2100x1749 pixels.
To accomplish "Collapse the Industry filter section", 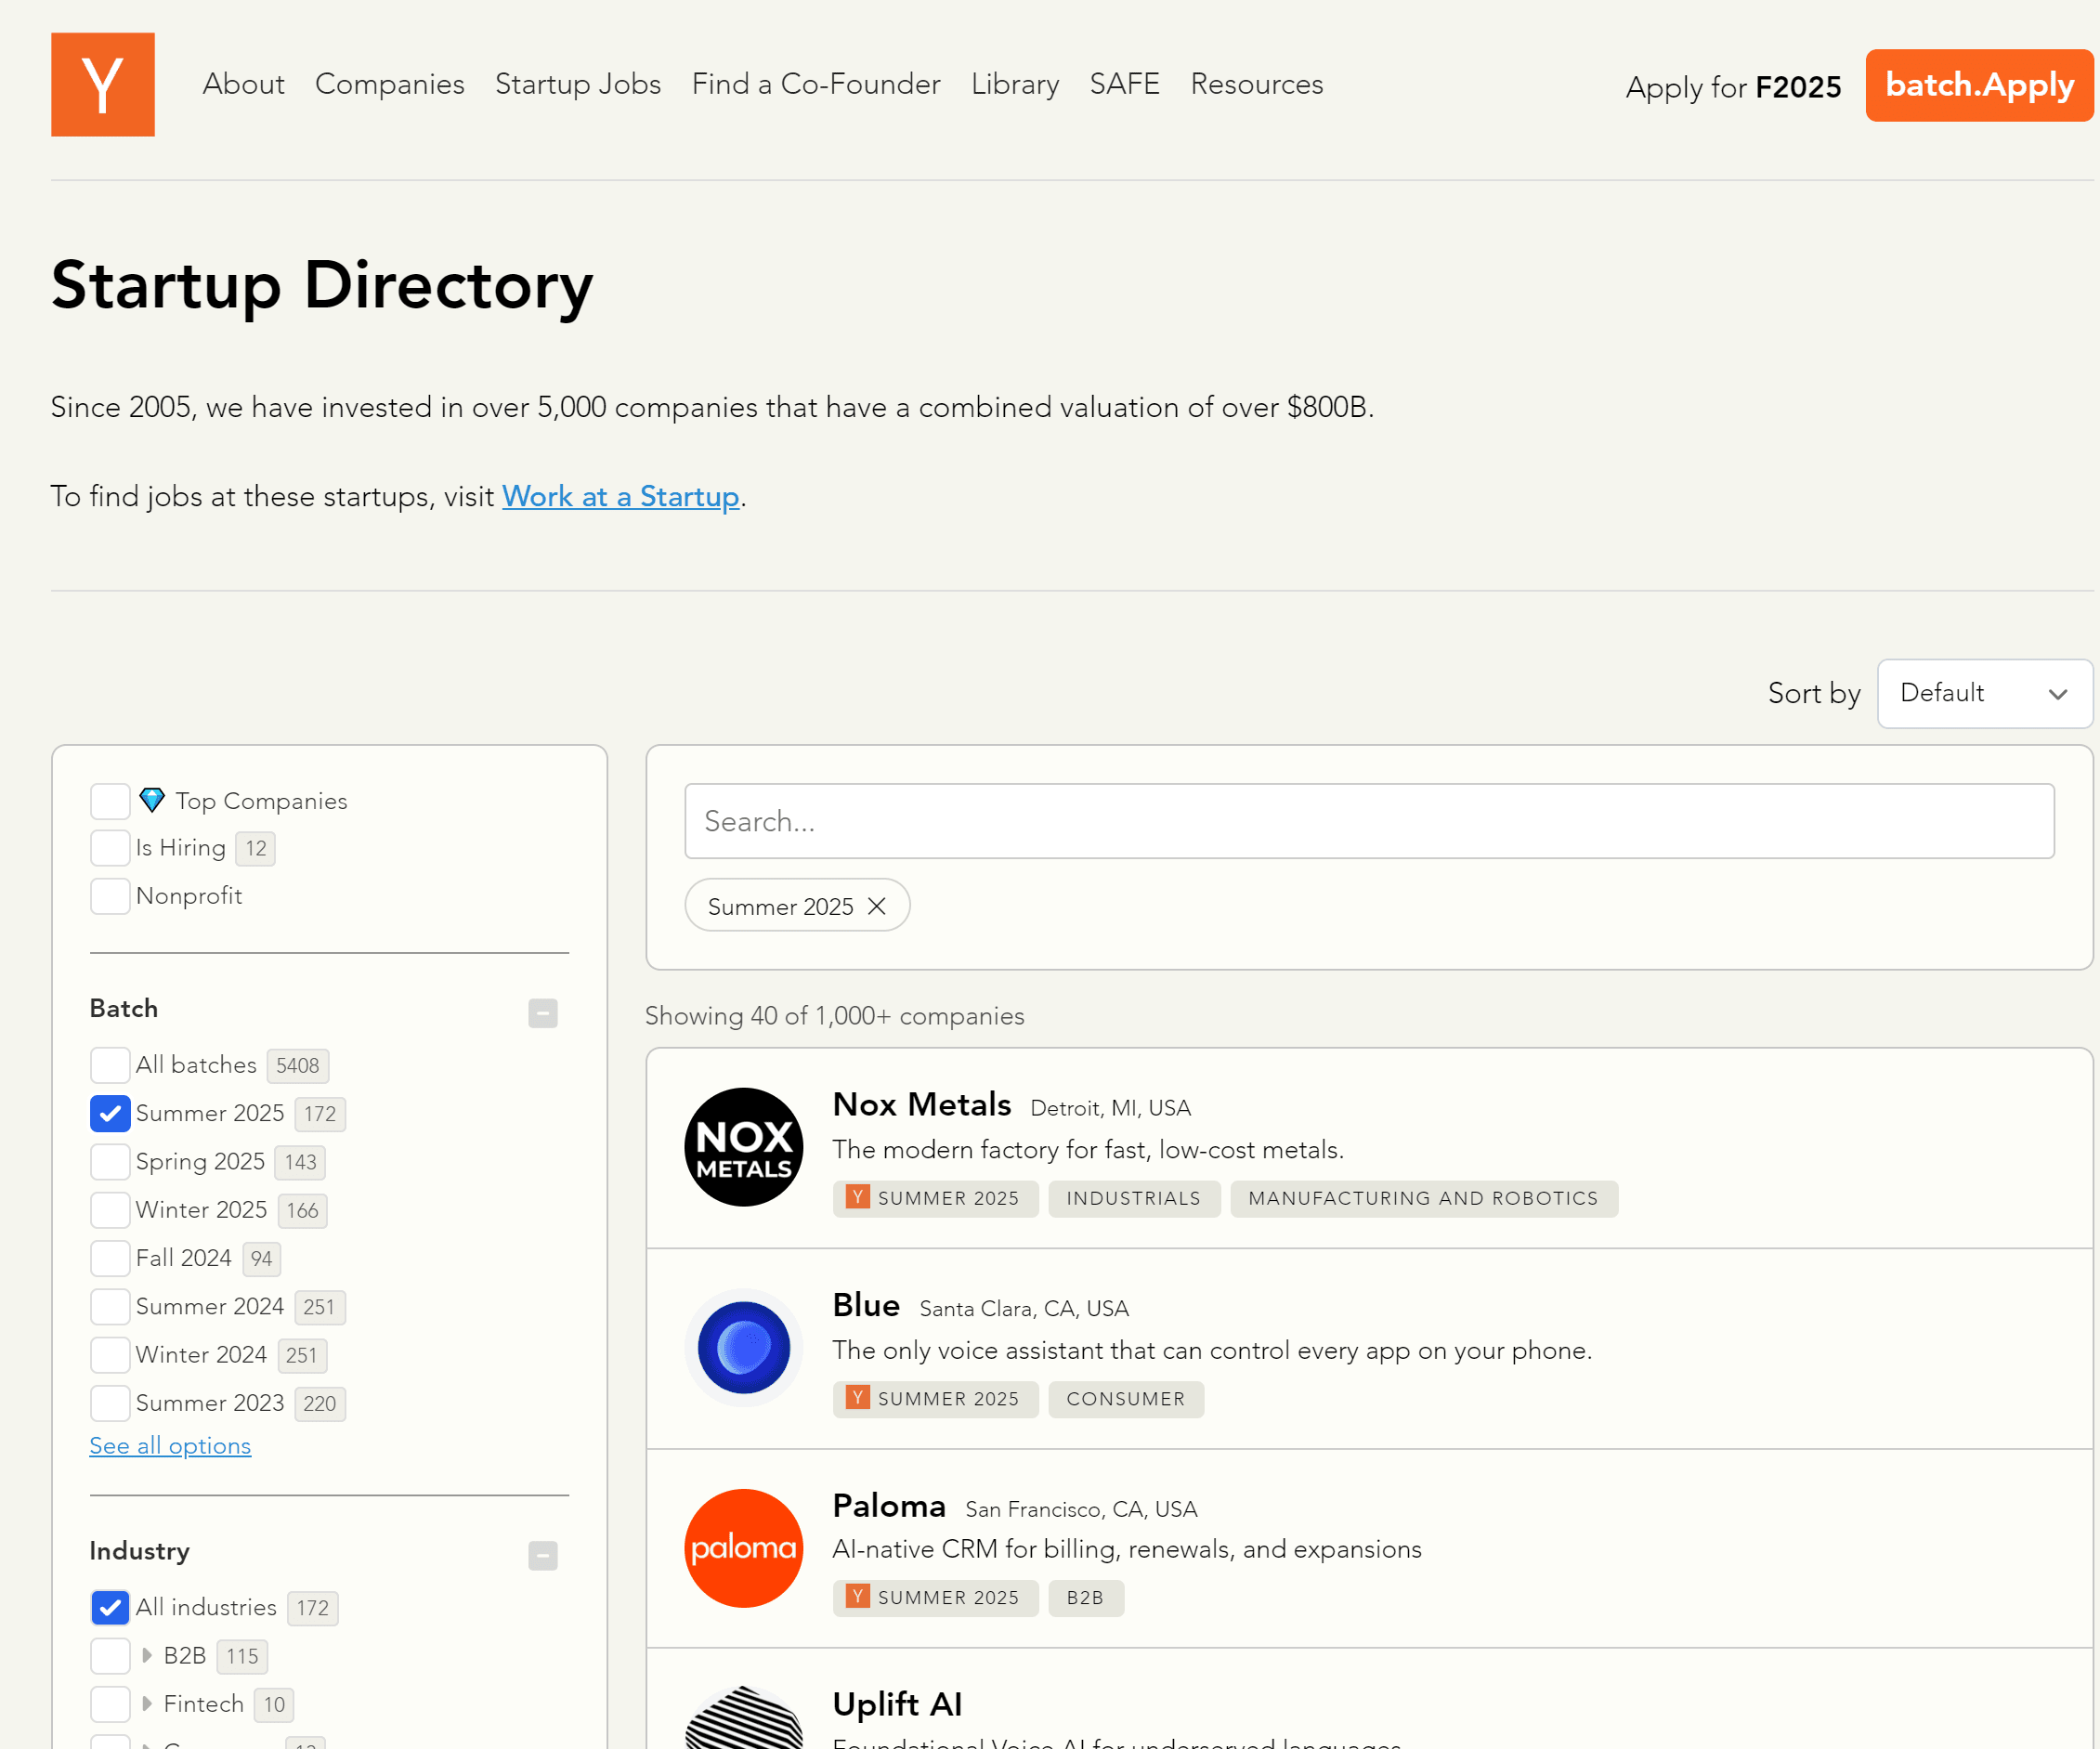I will point(543,1555).
